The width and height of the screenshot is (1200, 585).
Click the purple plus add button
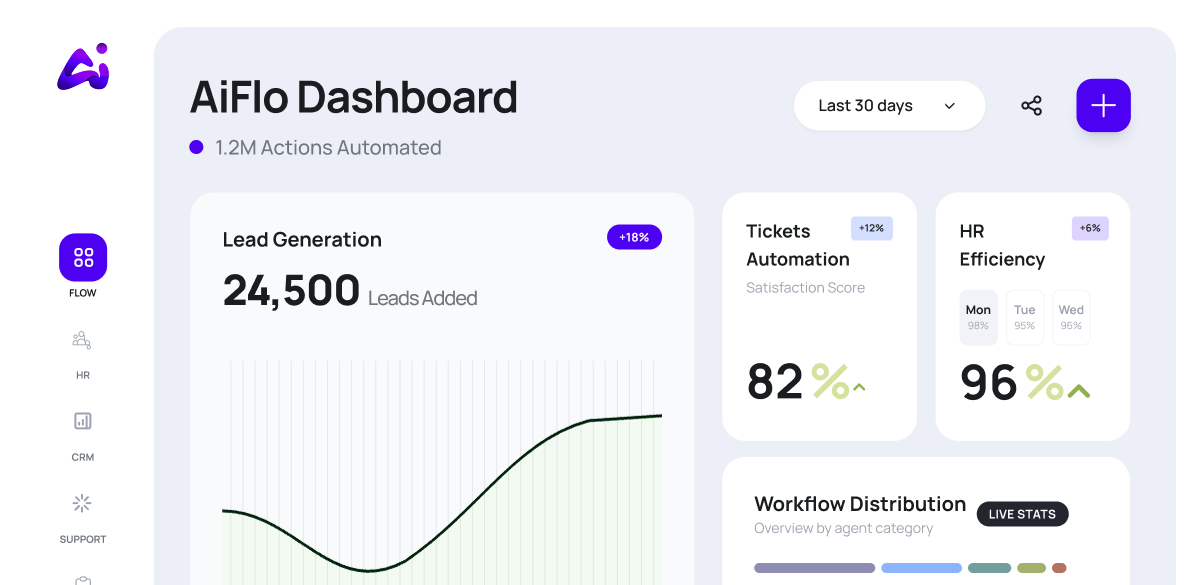(1103, 105)
